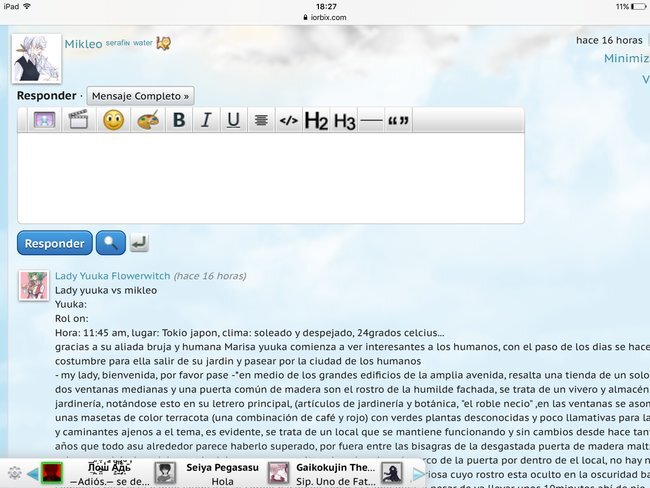Click inside the reply text area
650x488 pixels.
coord(270,178)
